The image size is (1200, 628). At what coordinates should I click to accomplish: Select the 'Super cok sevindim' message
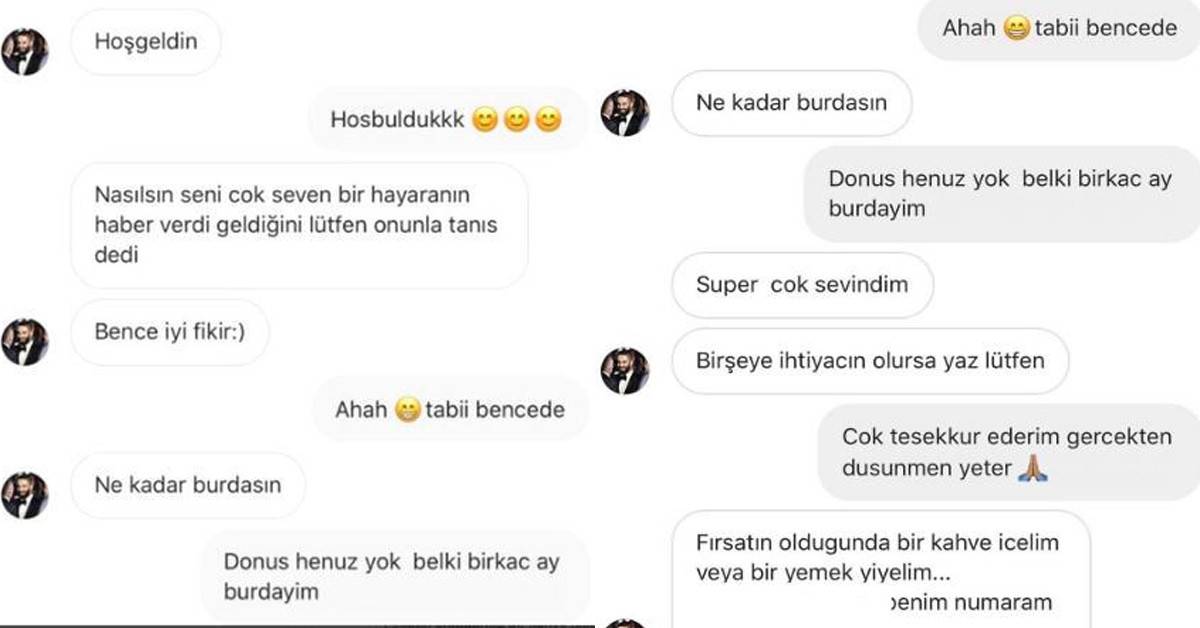click(x=802, y=285)
